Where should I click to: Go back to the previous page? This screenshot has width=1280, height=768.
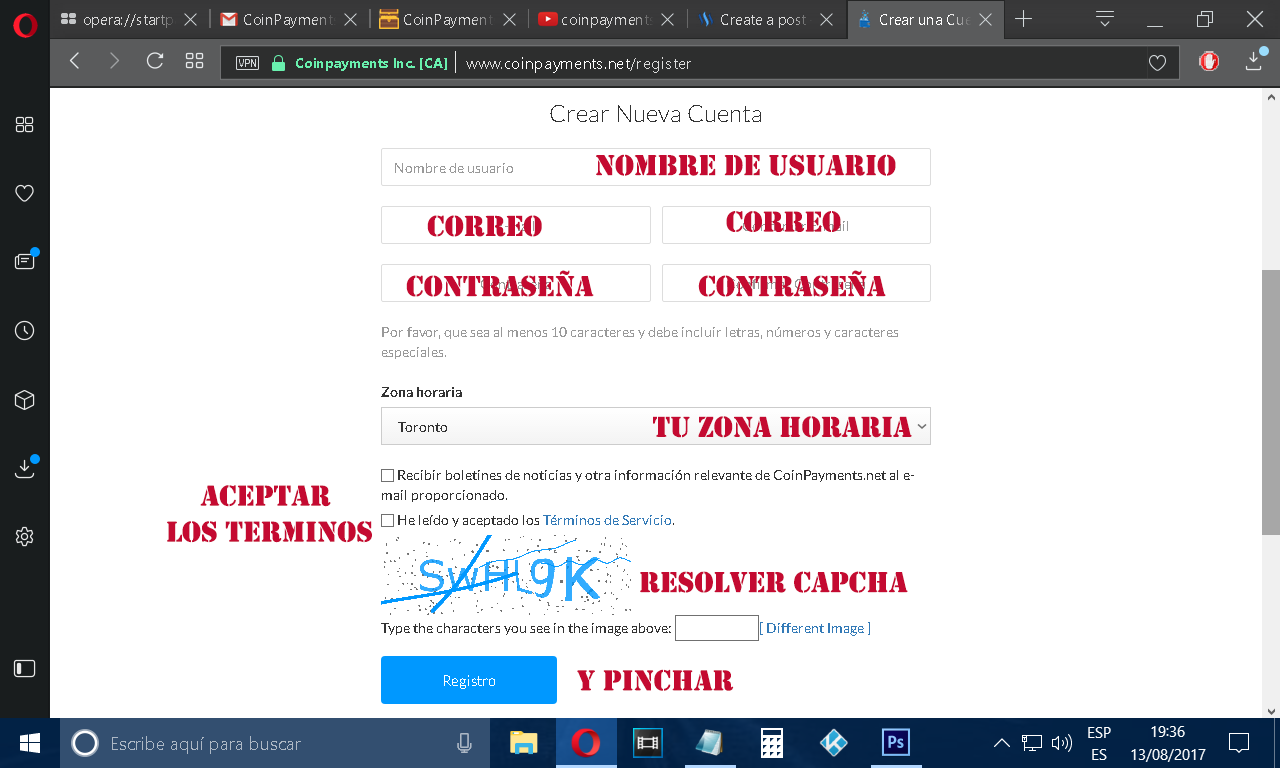75,62
